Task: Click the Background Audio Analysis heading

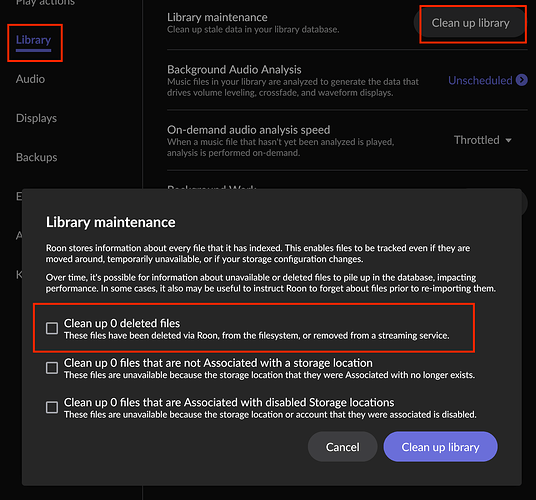Action: coord(234,70)
